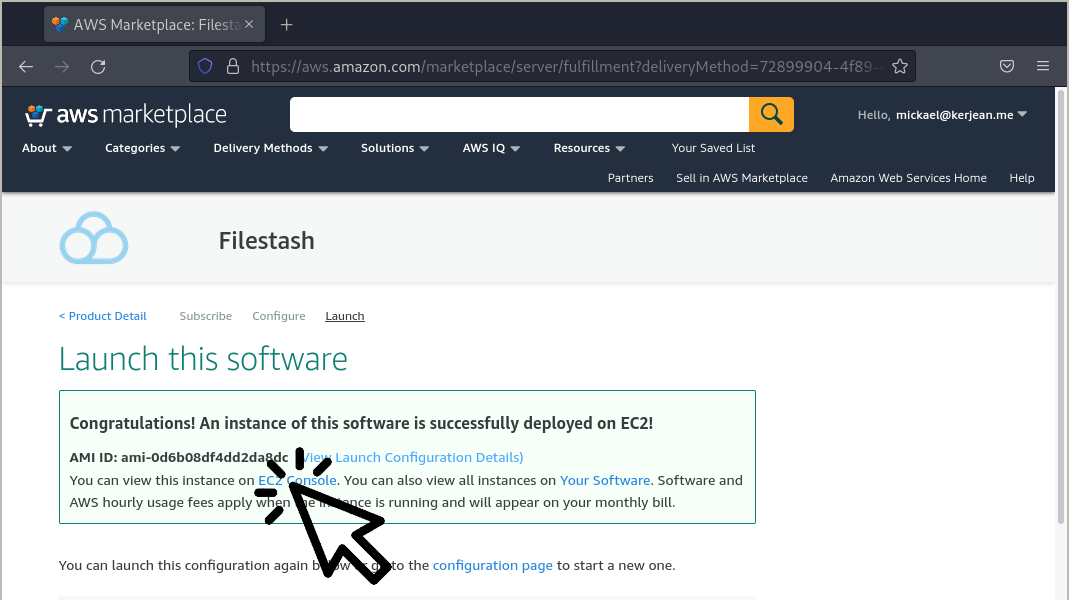Reload the current page

click(x=98, y=67)
